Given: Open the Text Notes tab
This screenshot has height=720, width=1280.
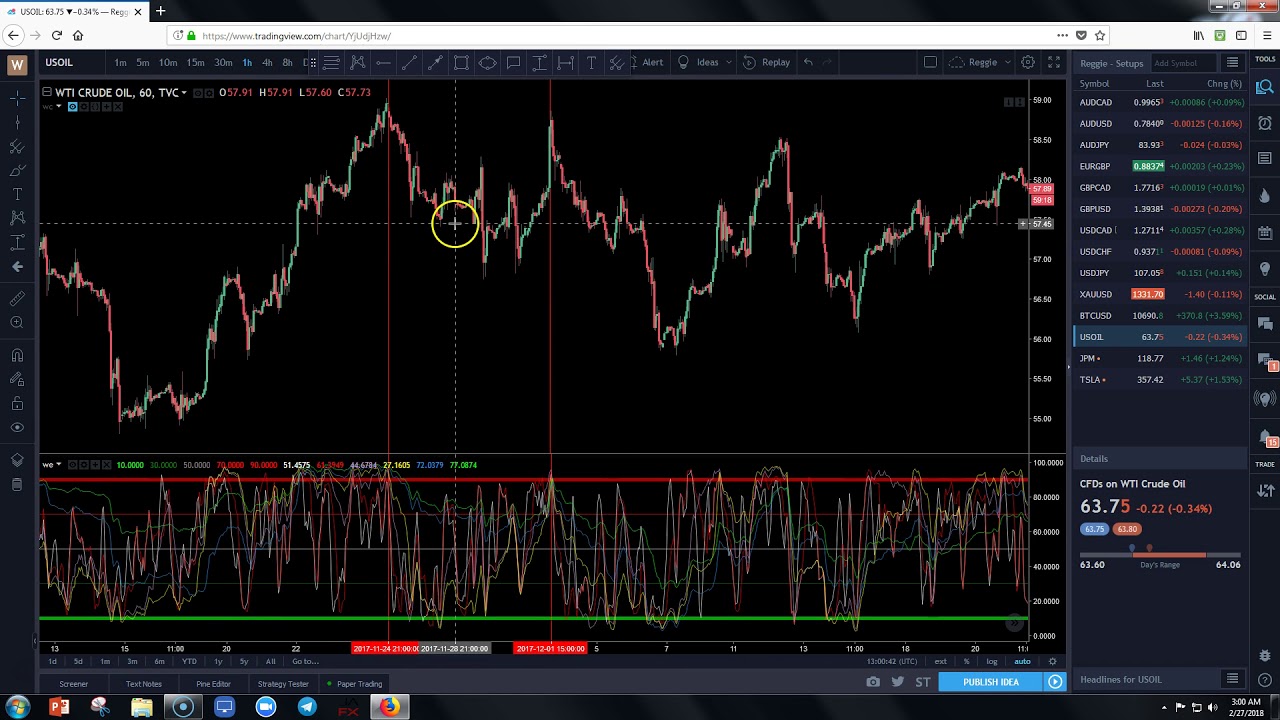Looking at the screenshot, I should click(x=143, y=684).
